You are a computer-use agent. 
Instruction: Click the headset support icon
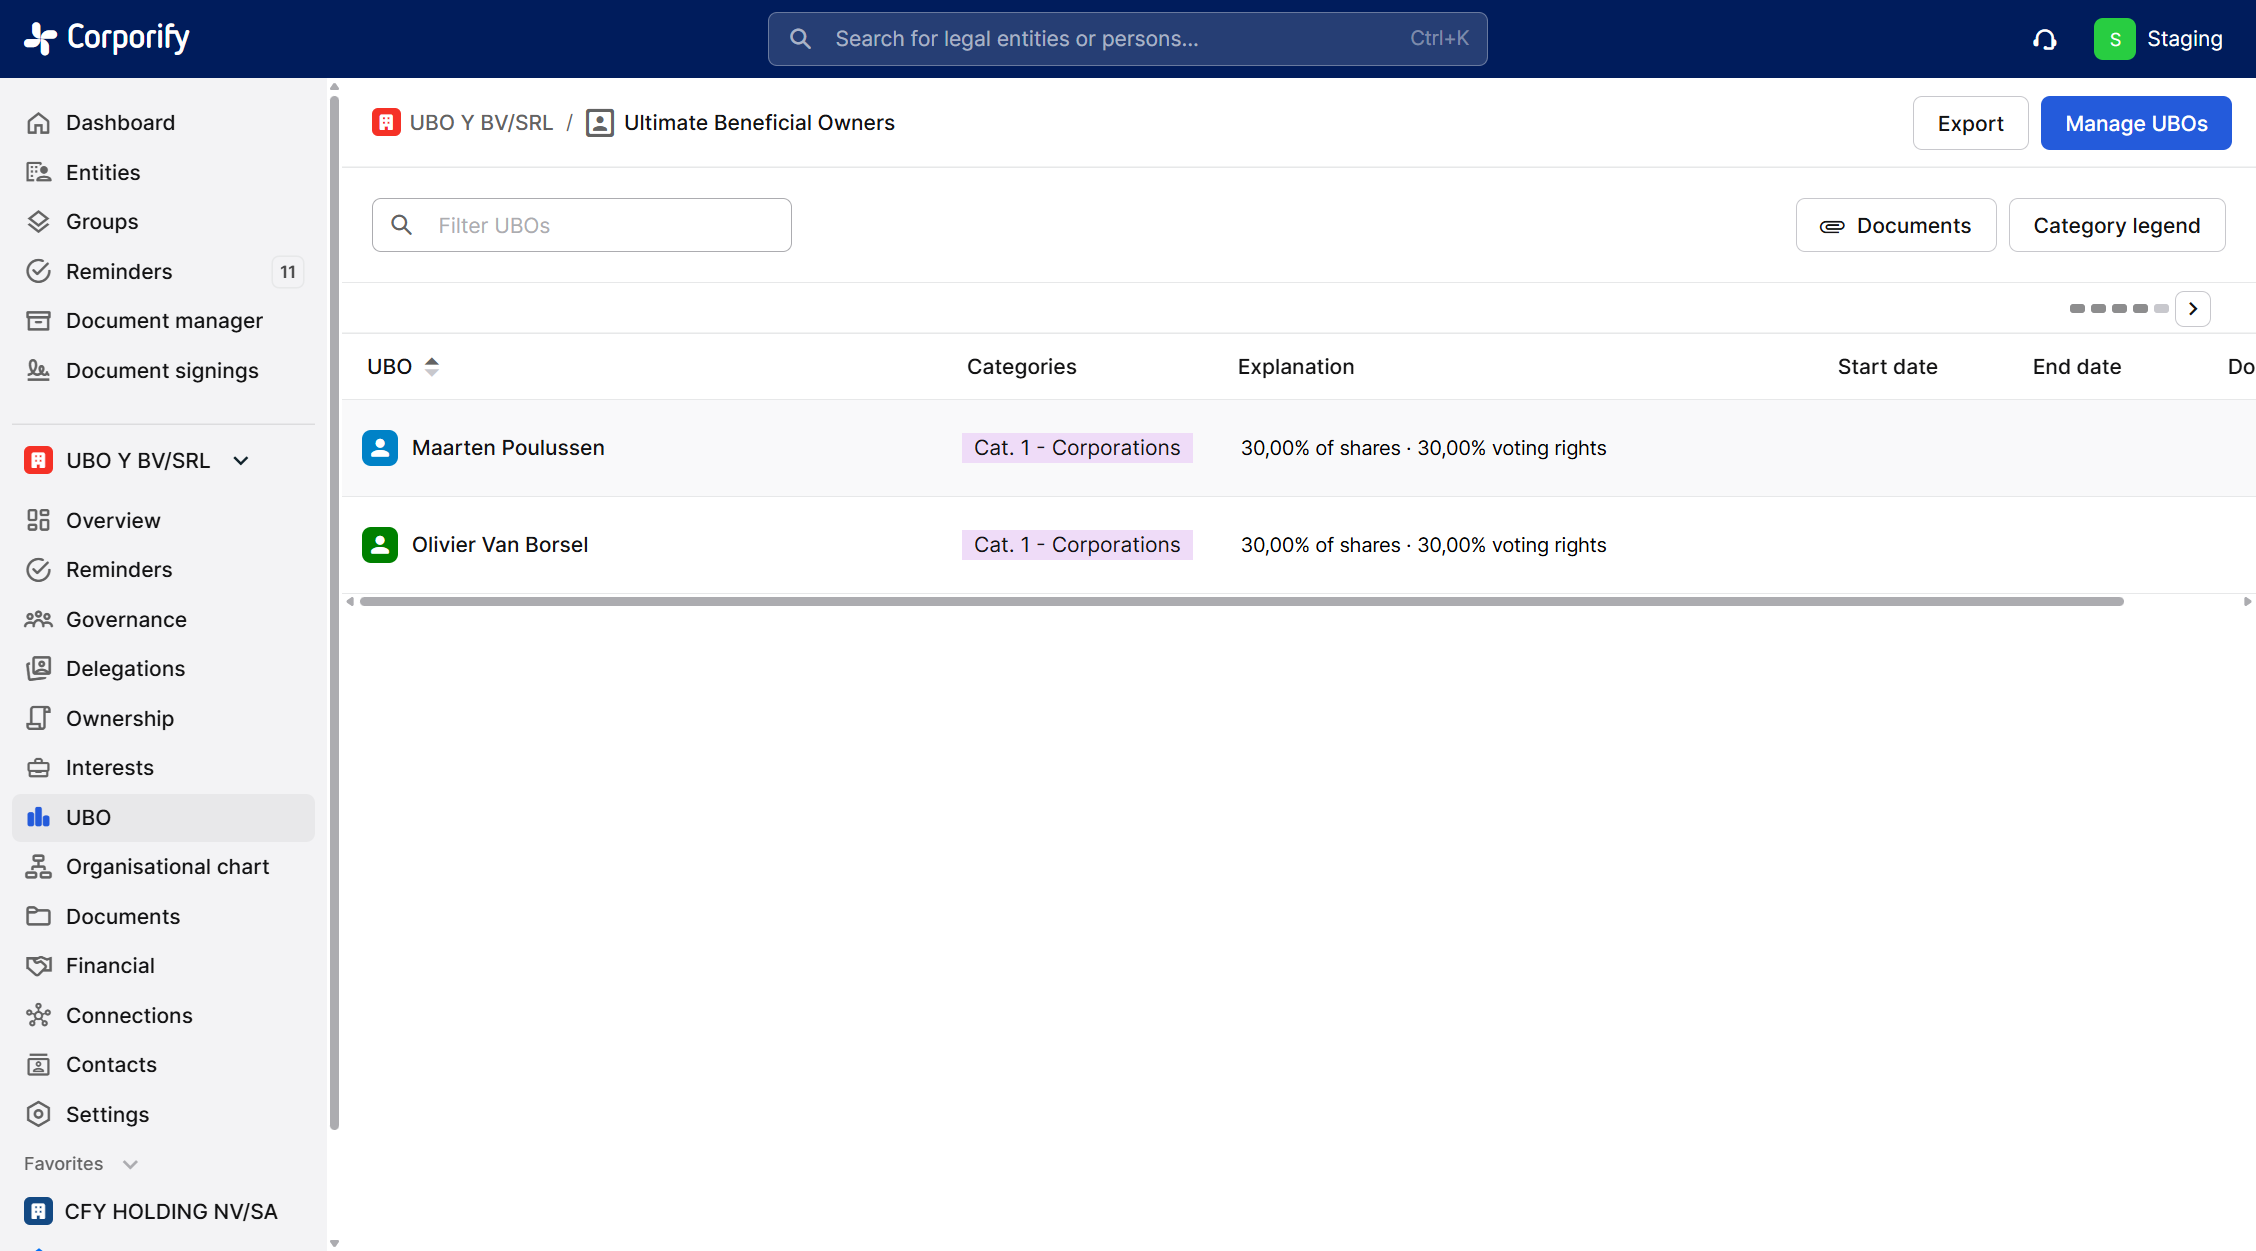pos(2044,39)
